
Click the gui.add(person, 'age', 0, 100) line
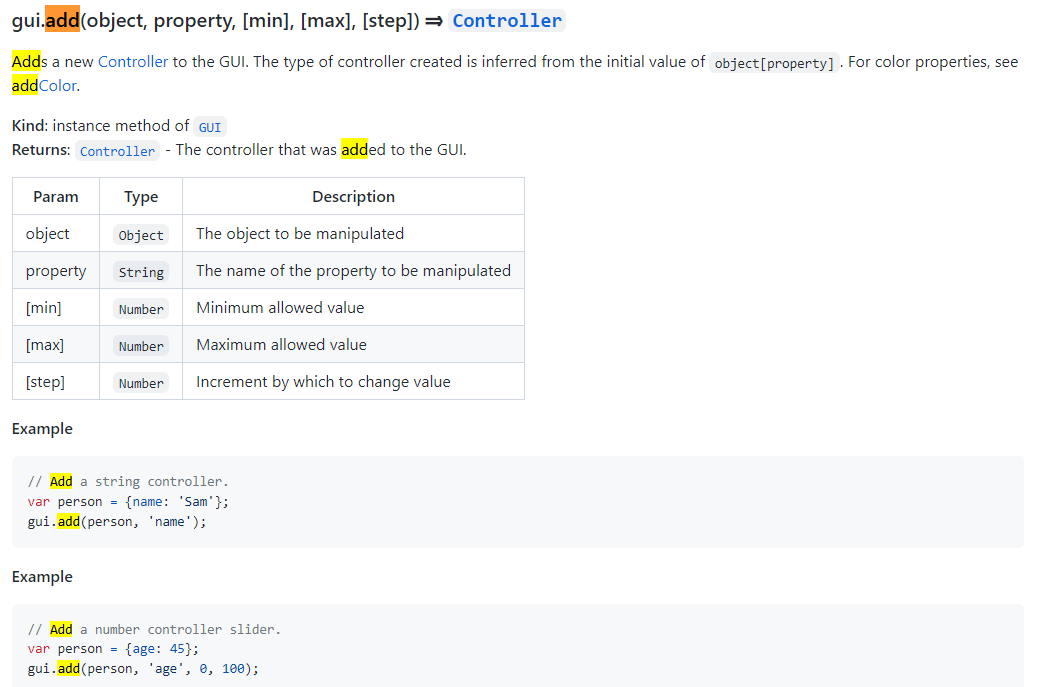click(x=140, y=668)
